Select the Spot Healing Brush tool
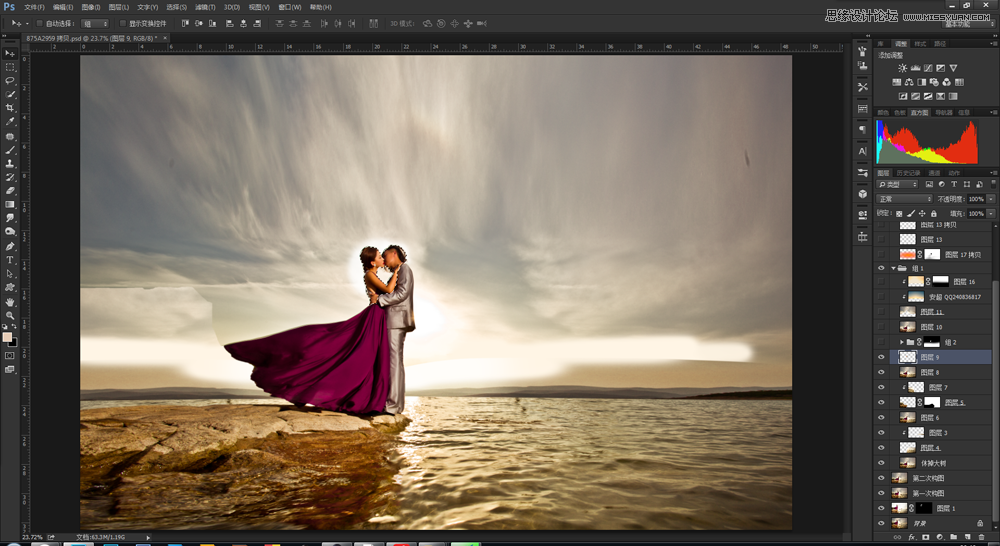The image size is (1000, 546). 10,136
